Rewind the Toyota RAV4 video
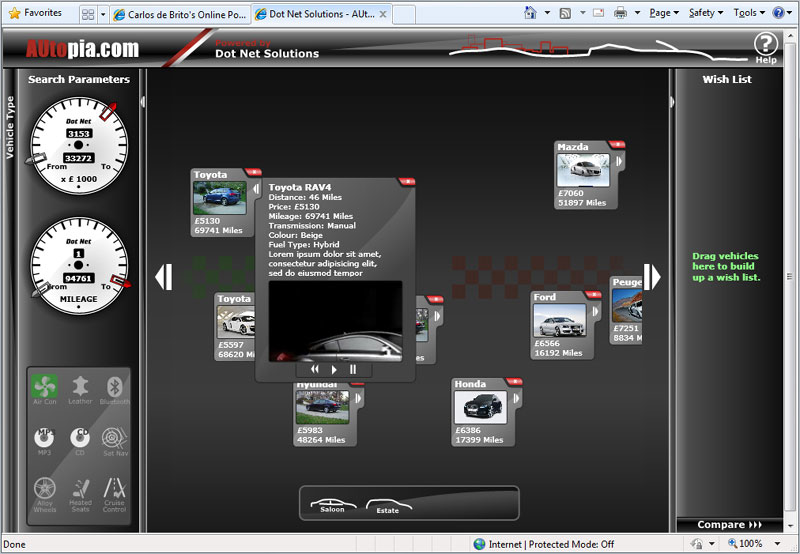Viewport: 800px width, 554px height. 314,369
